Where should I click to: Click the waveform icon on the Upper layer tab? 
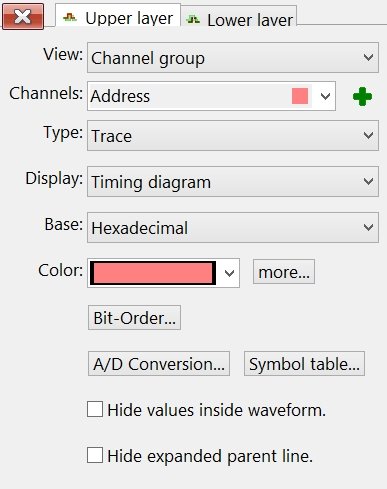(70, 17)
